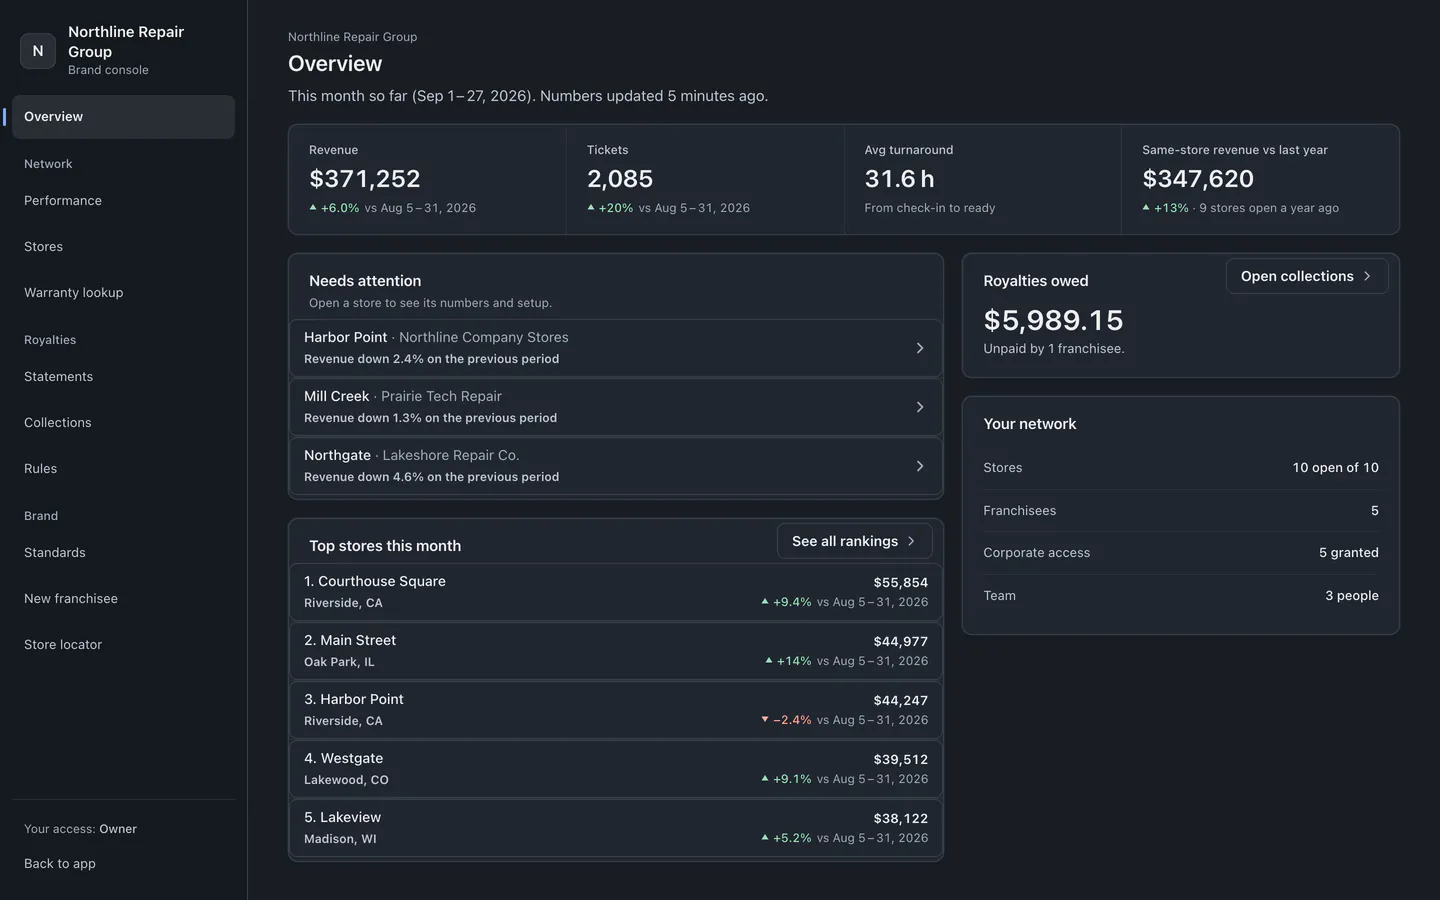1440x900 pixels.
Task: Click same-store revenue $347,620 value
Action: pyautogui.click(x=1198, y=179)
